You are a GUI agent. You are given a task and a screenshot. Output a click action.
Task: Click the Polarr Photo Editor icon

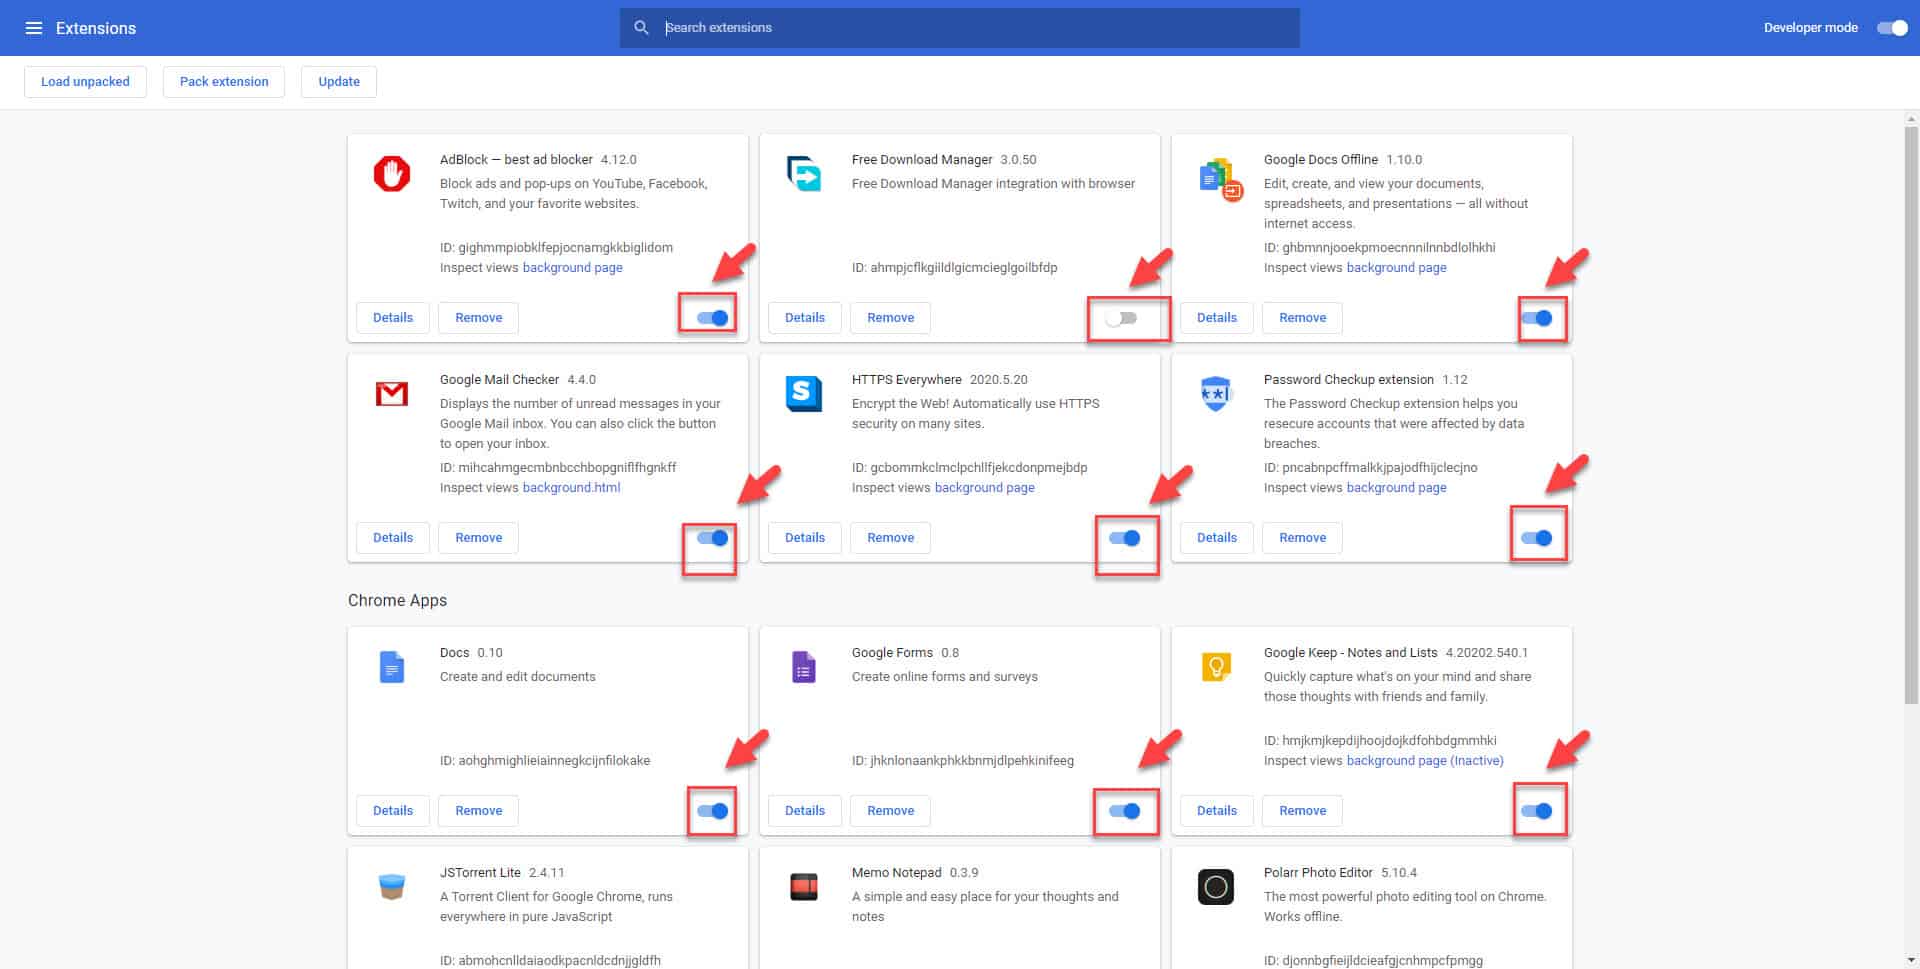1216,887
